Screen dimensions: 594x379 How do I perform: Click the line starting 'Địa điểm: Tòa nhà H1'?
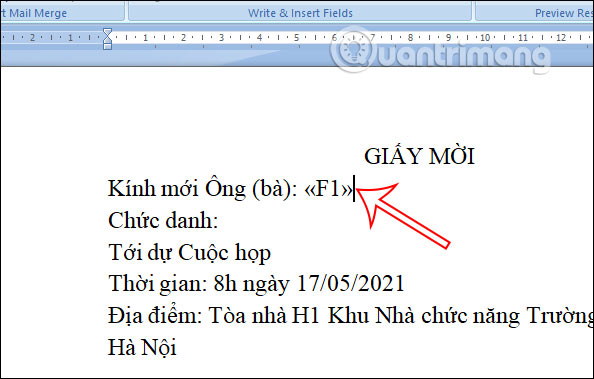(351, 316)
